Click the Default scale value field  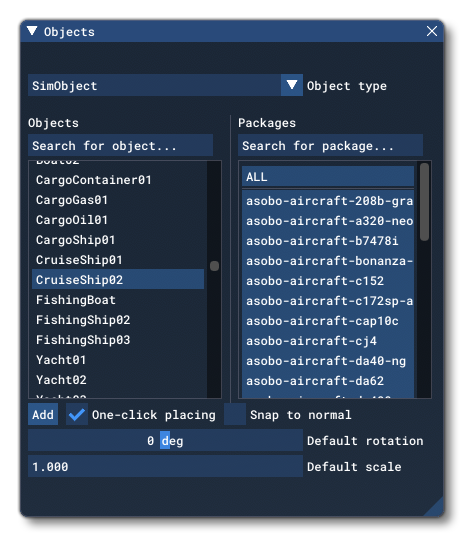click(x=165, y=466)
